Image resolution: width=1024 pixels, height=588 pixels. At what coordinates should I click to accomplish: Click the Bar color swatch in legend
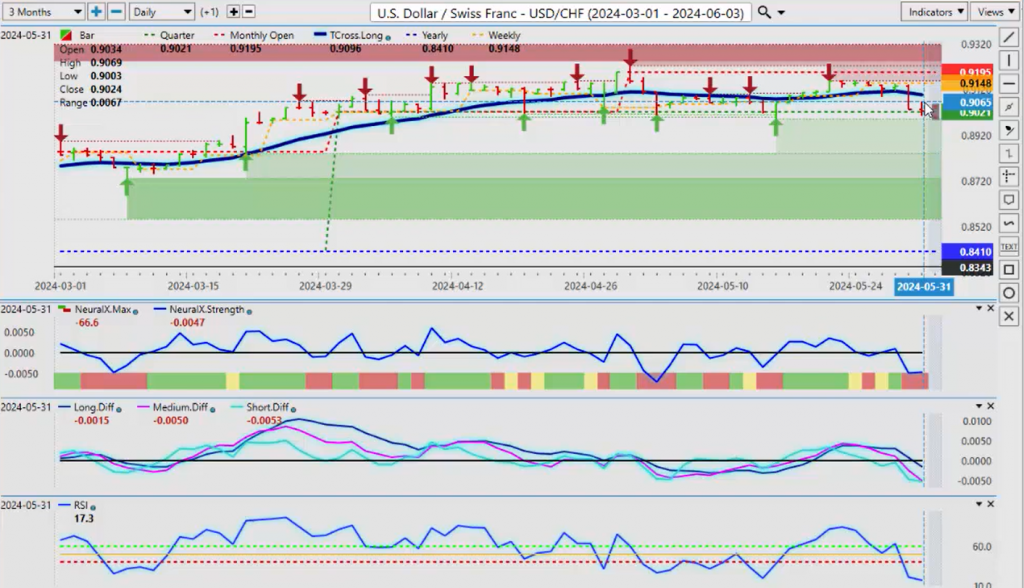pos(65,35)
